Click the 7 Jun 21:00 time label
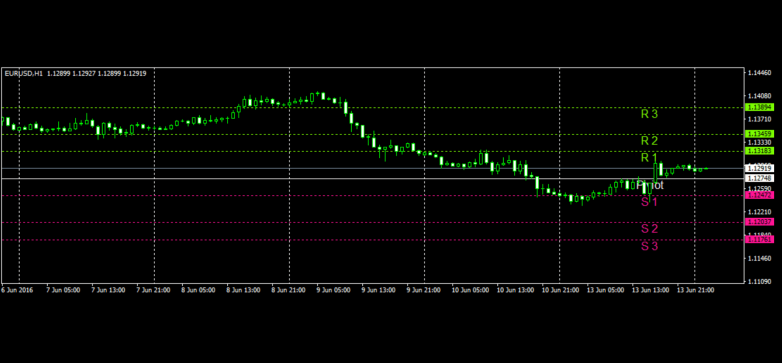The height and width of the screenshot is (363, 782). pos(153,290)
